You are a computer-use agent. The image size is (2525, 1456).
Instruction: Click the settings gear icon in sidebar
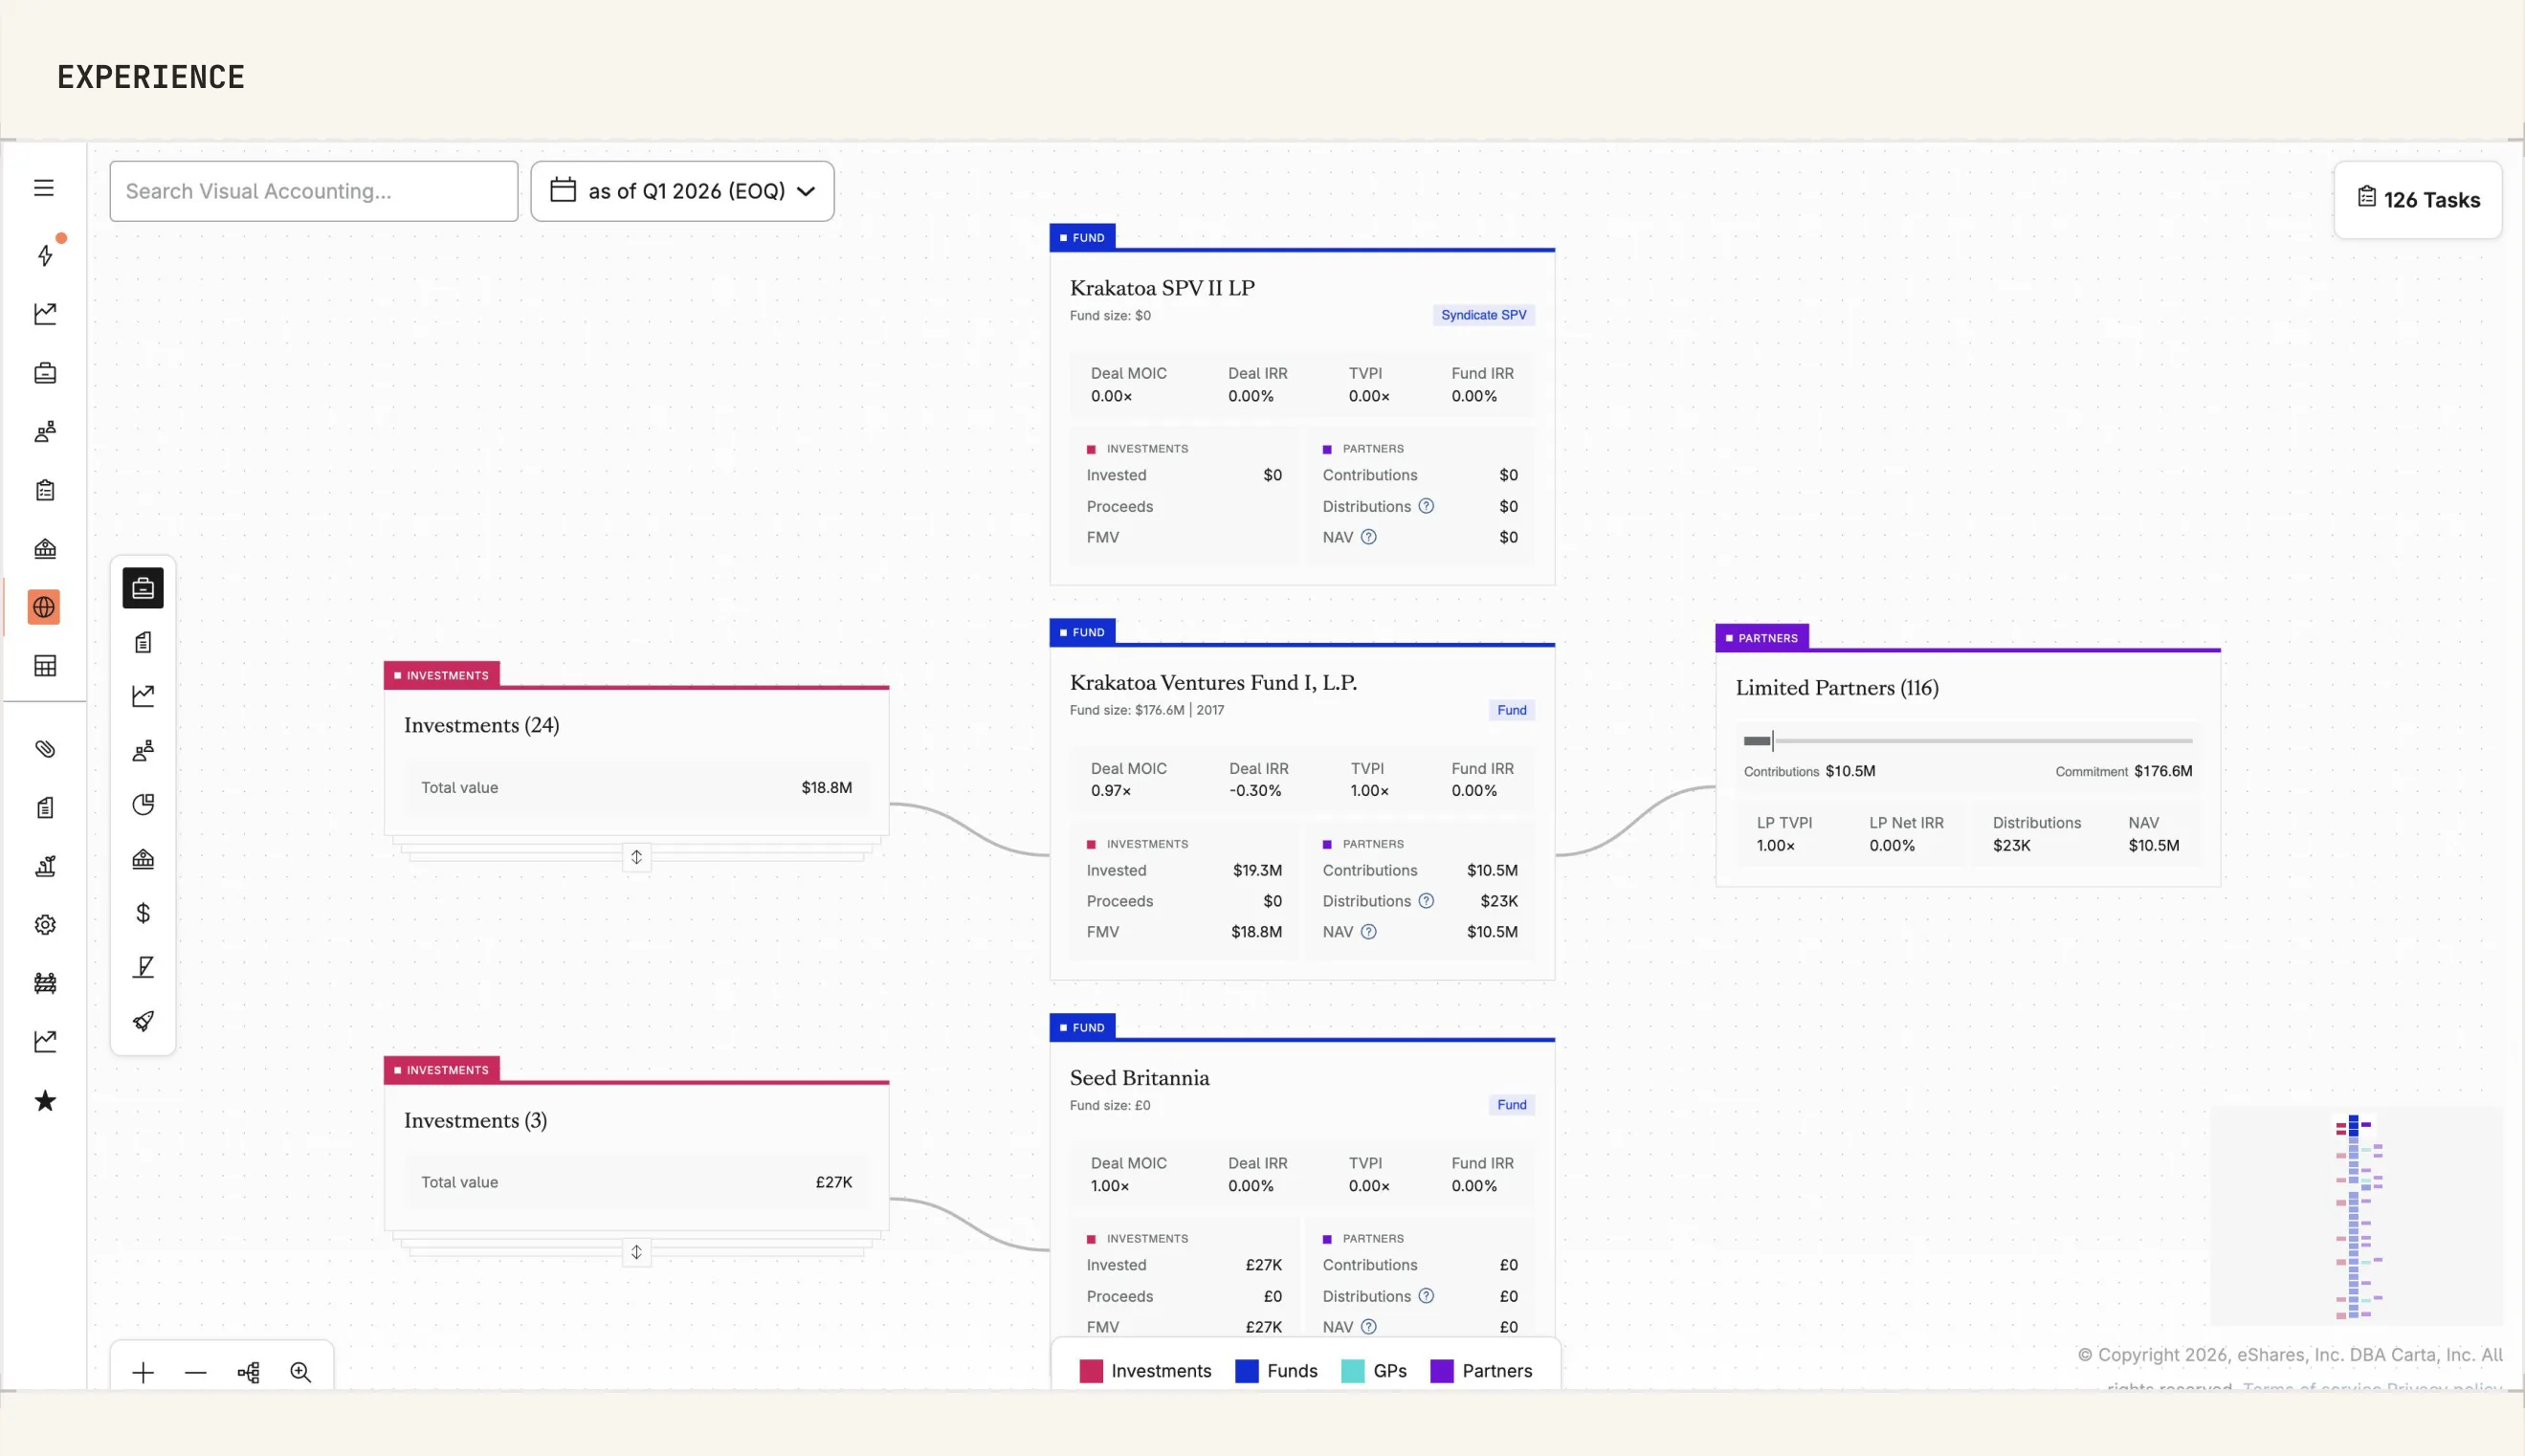coord(45,925)
